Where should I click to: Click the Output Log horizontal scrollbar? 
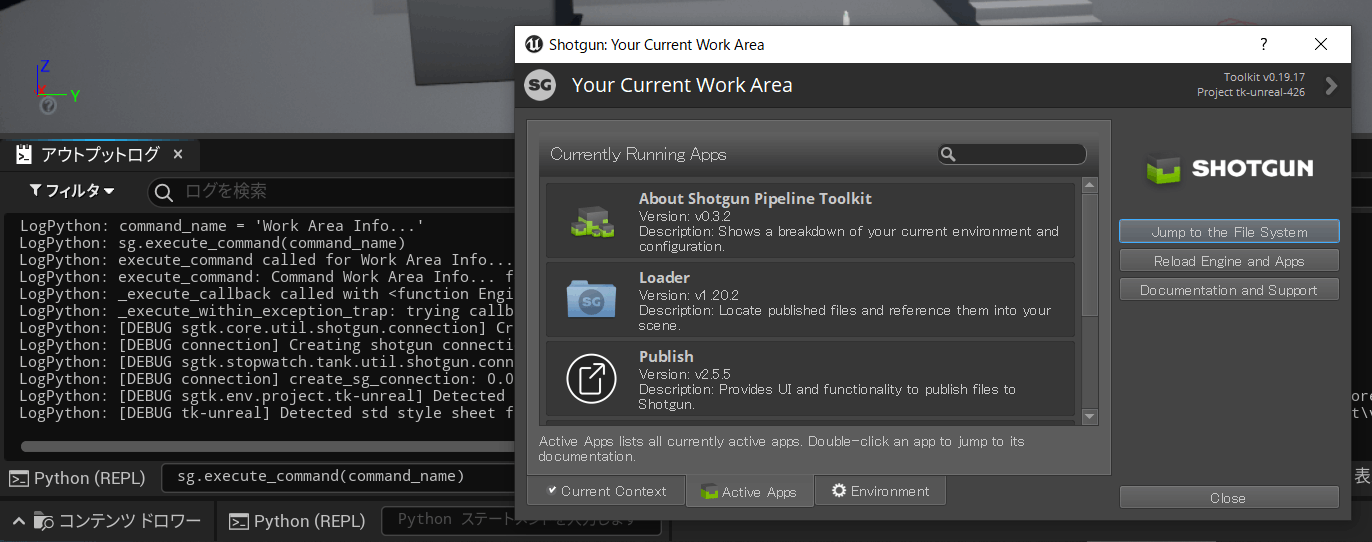point(267,446)
